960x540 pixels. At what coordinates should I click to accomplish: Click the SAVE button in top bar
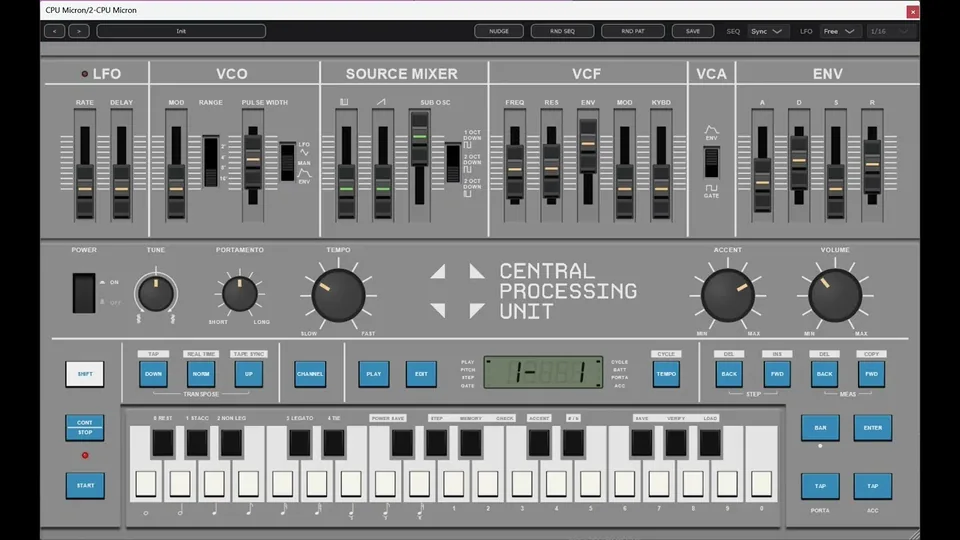click(x=692, y=31)
